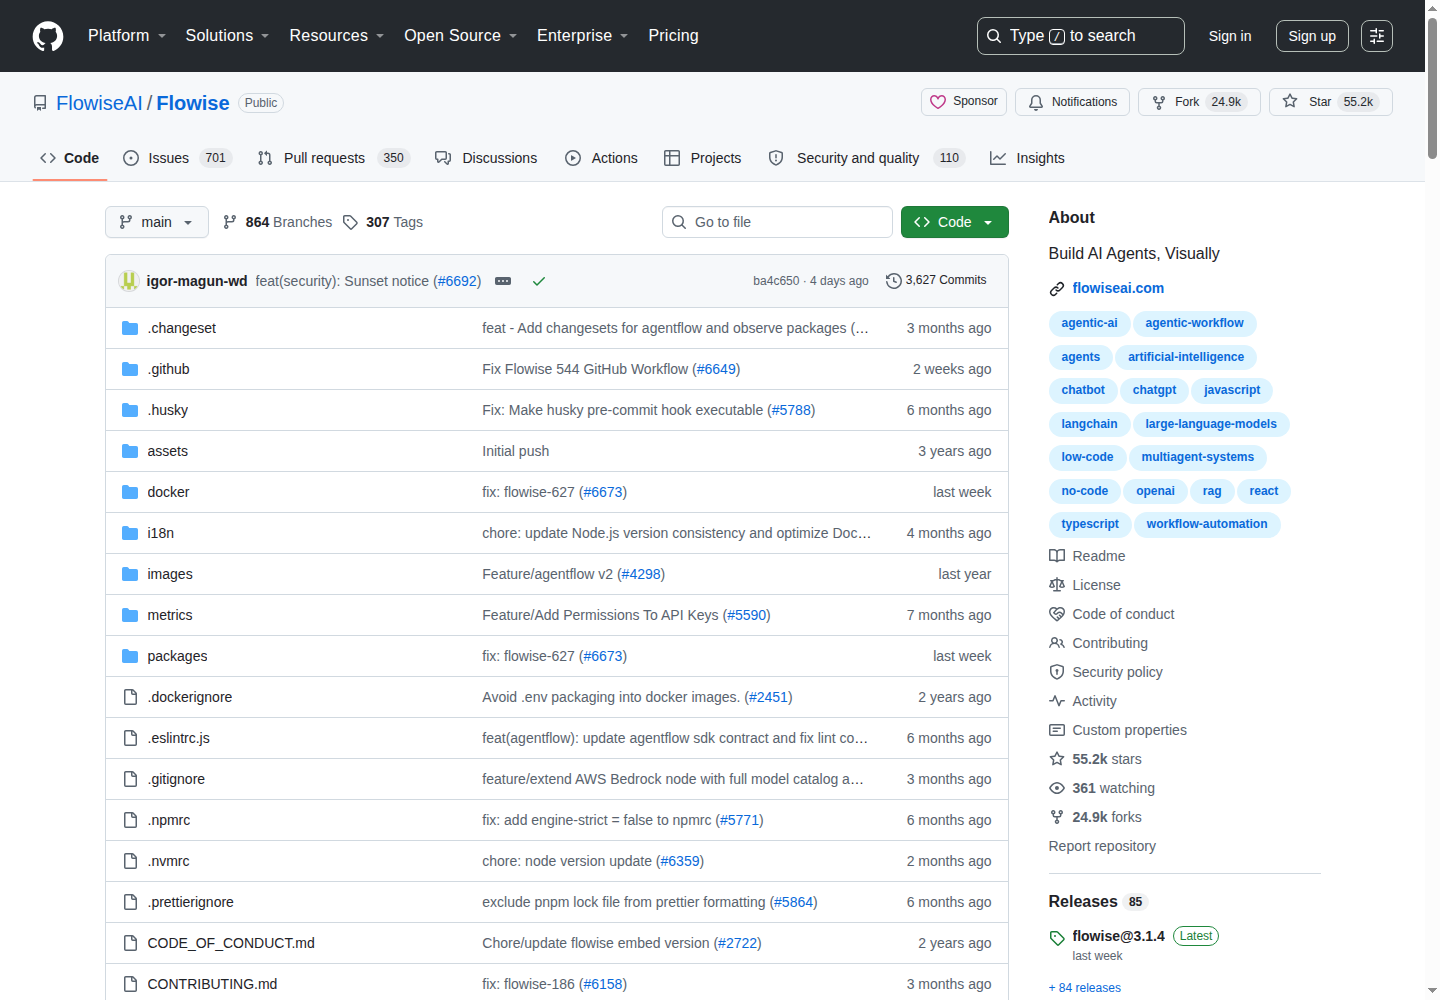Open the packages folder row
This screenshot has width=1440, height=1000.
tap(557, 656)
